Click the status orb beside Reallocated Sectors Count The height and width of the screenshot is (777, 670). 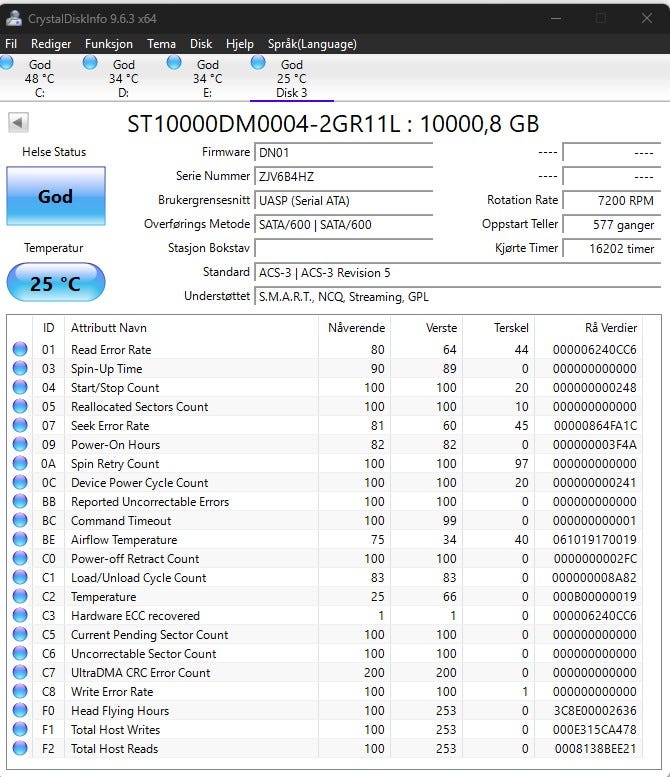point(20,407)
